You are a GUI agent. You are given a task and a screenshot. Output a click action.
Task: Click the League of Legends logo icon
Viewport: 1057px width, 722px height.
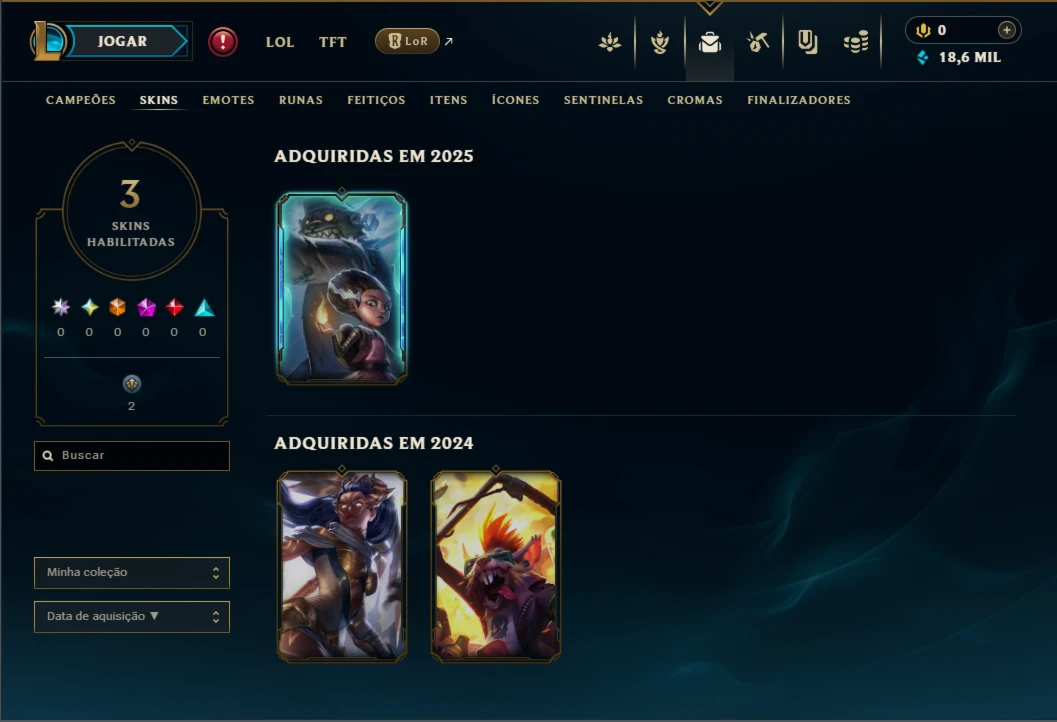coord(47,41)
